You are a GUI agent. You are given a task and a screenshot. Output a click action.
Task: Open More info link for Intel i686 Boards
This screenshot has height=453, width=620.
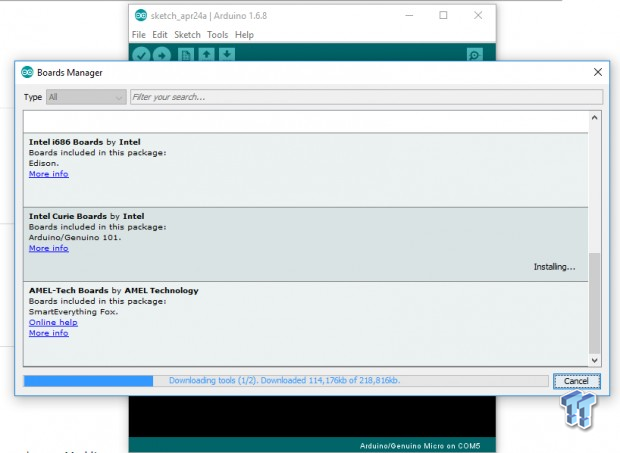[49, 174]
